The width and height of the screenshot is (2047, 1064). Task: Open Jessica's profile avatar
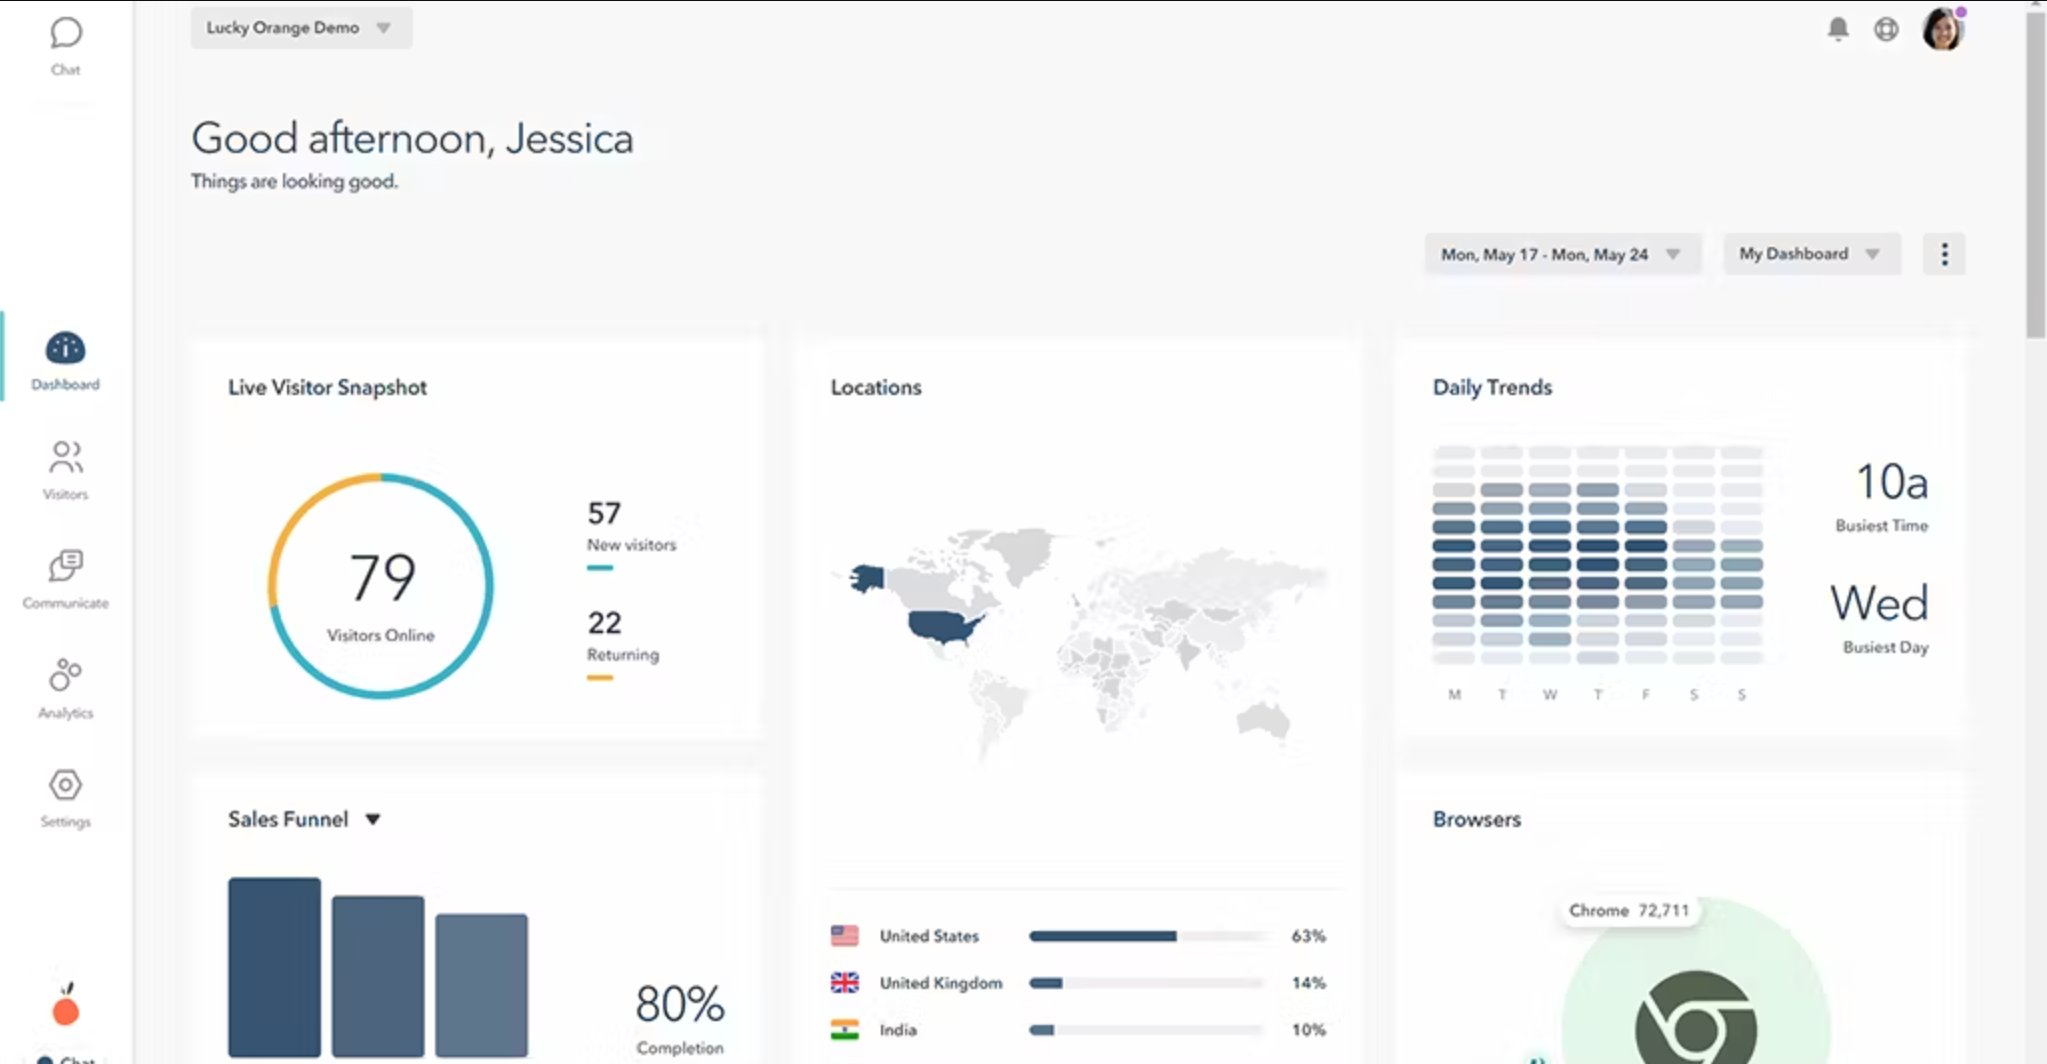pyautogui.click(x=1942, y=29)
